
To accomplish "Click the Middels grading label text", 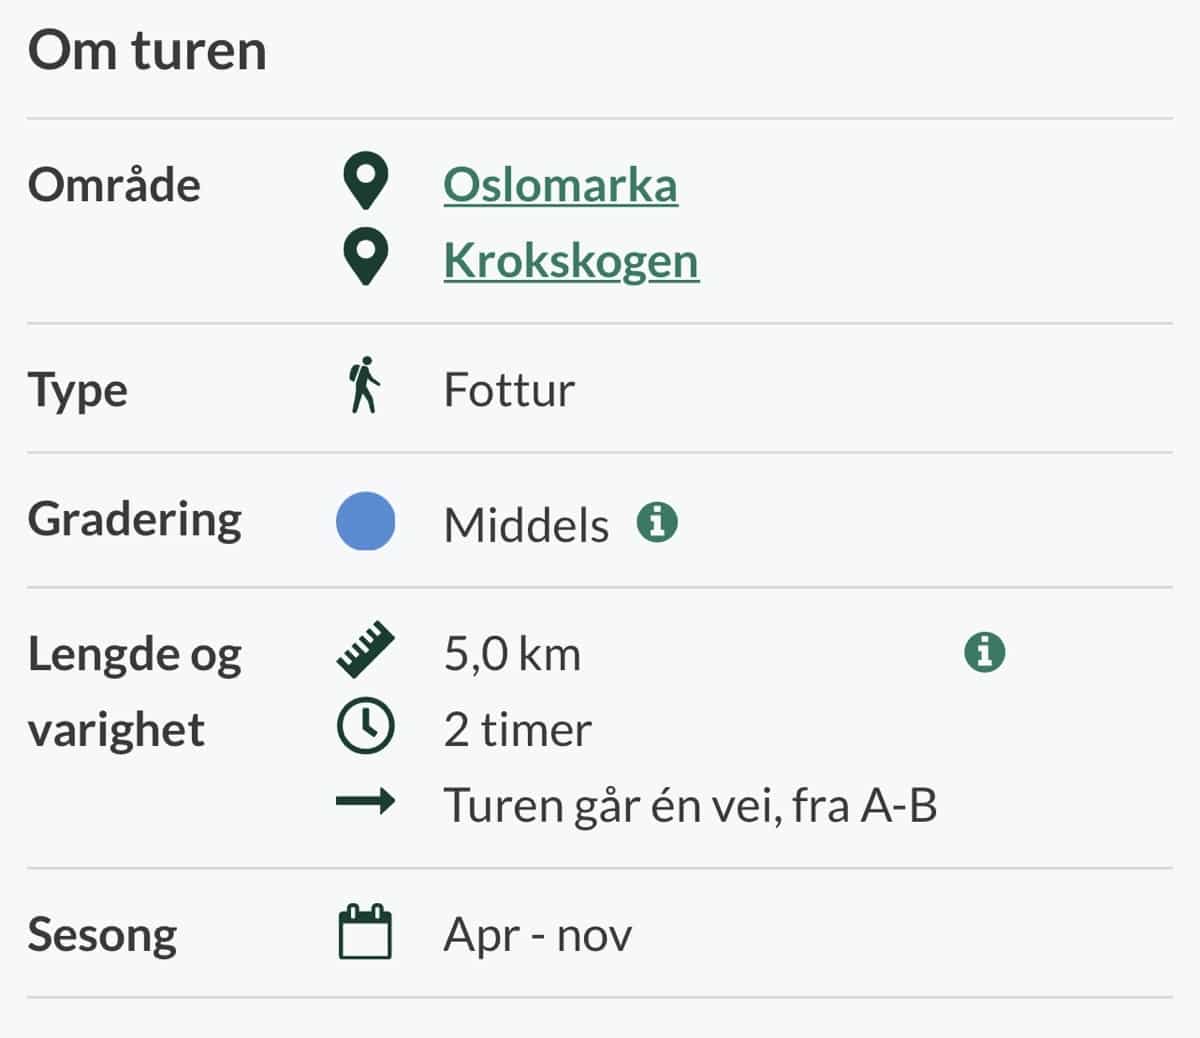I will pyautogui.click(x=526, y=525).
